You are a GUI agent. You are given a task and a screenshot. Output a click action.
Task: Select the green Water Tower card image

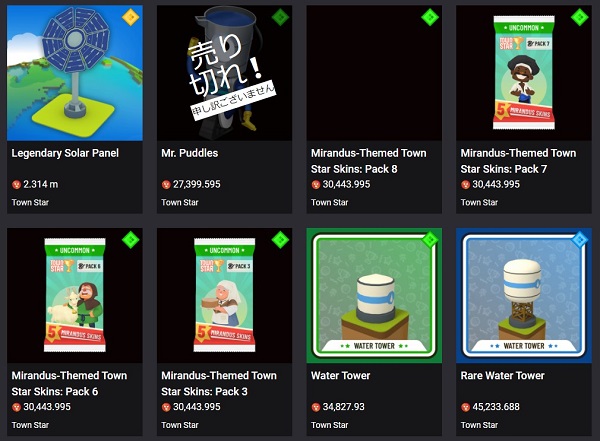pyautogui.click(x=374, y=295)
